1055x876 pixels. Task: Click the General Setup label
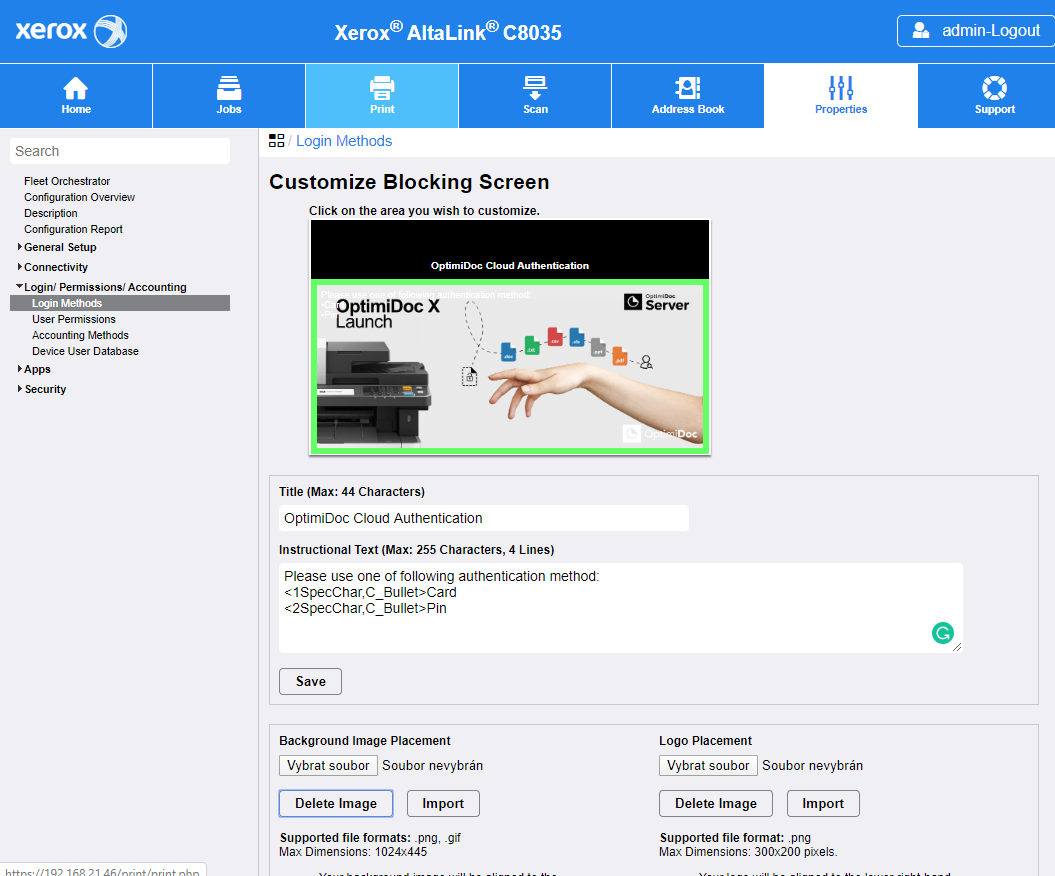[61, 248]
